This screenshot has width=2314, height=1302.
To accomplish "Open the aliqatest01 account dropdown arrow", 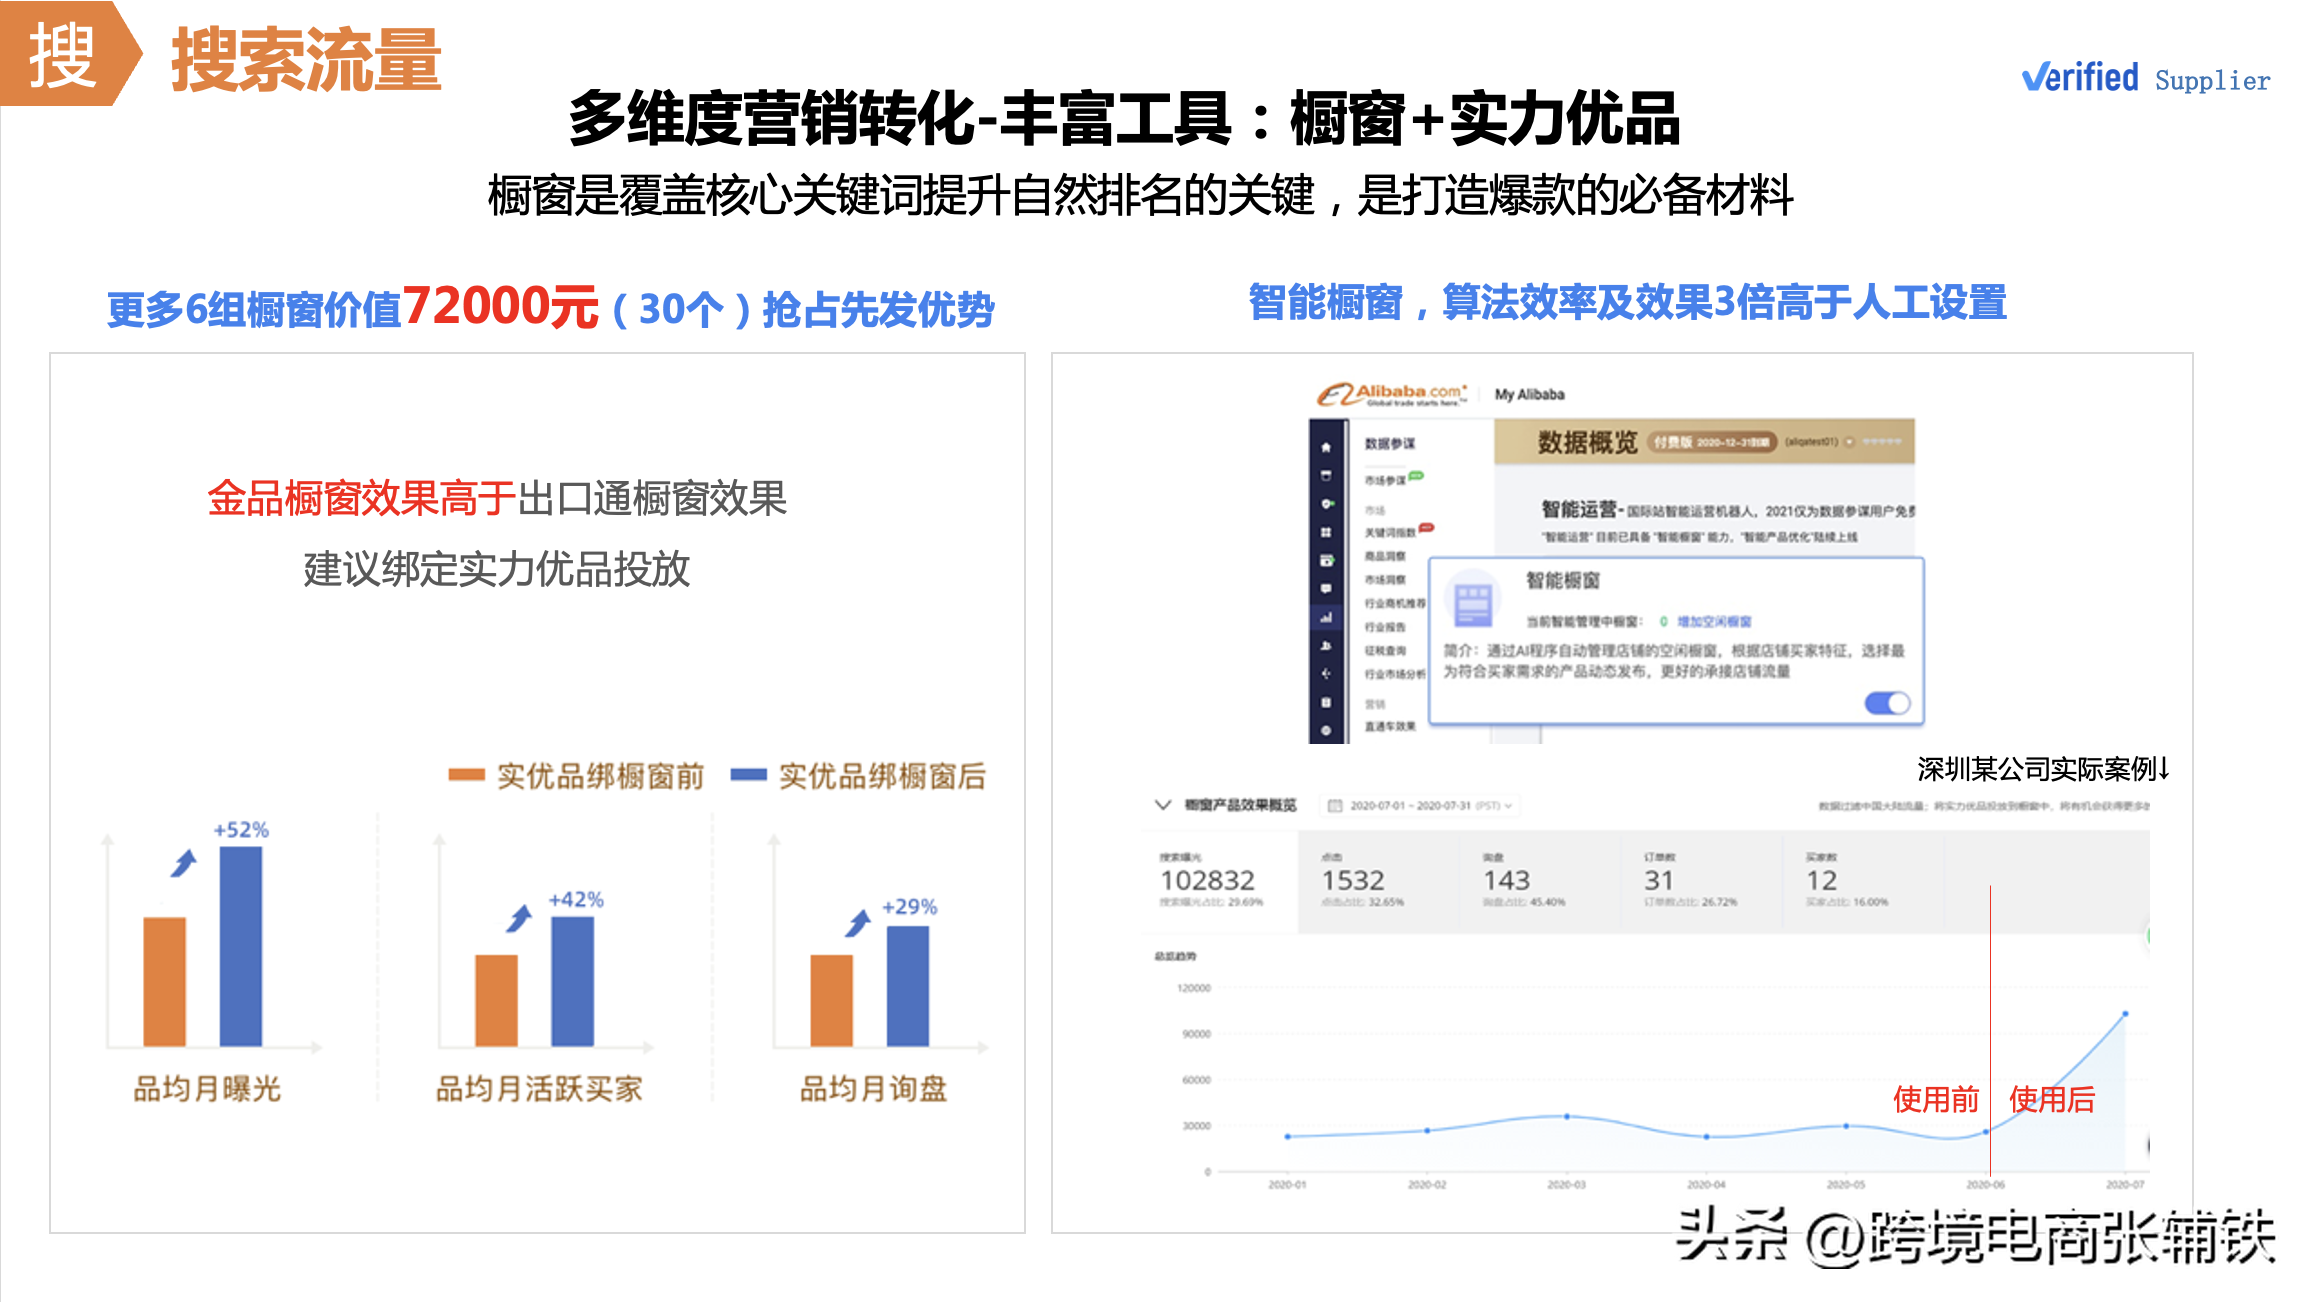I will click(x=1849, y=442).
